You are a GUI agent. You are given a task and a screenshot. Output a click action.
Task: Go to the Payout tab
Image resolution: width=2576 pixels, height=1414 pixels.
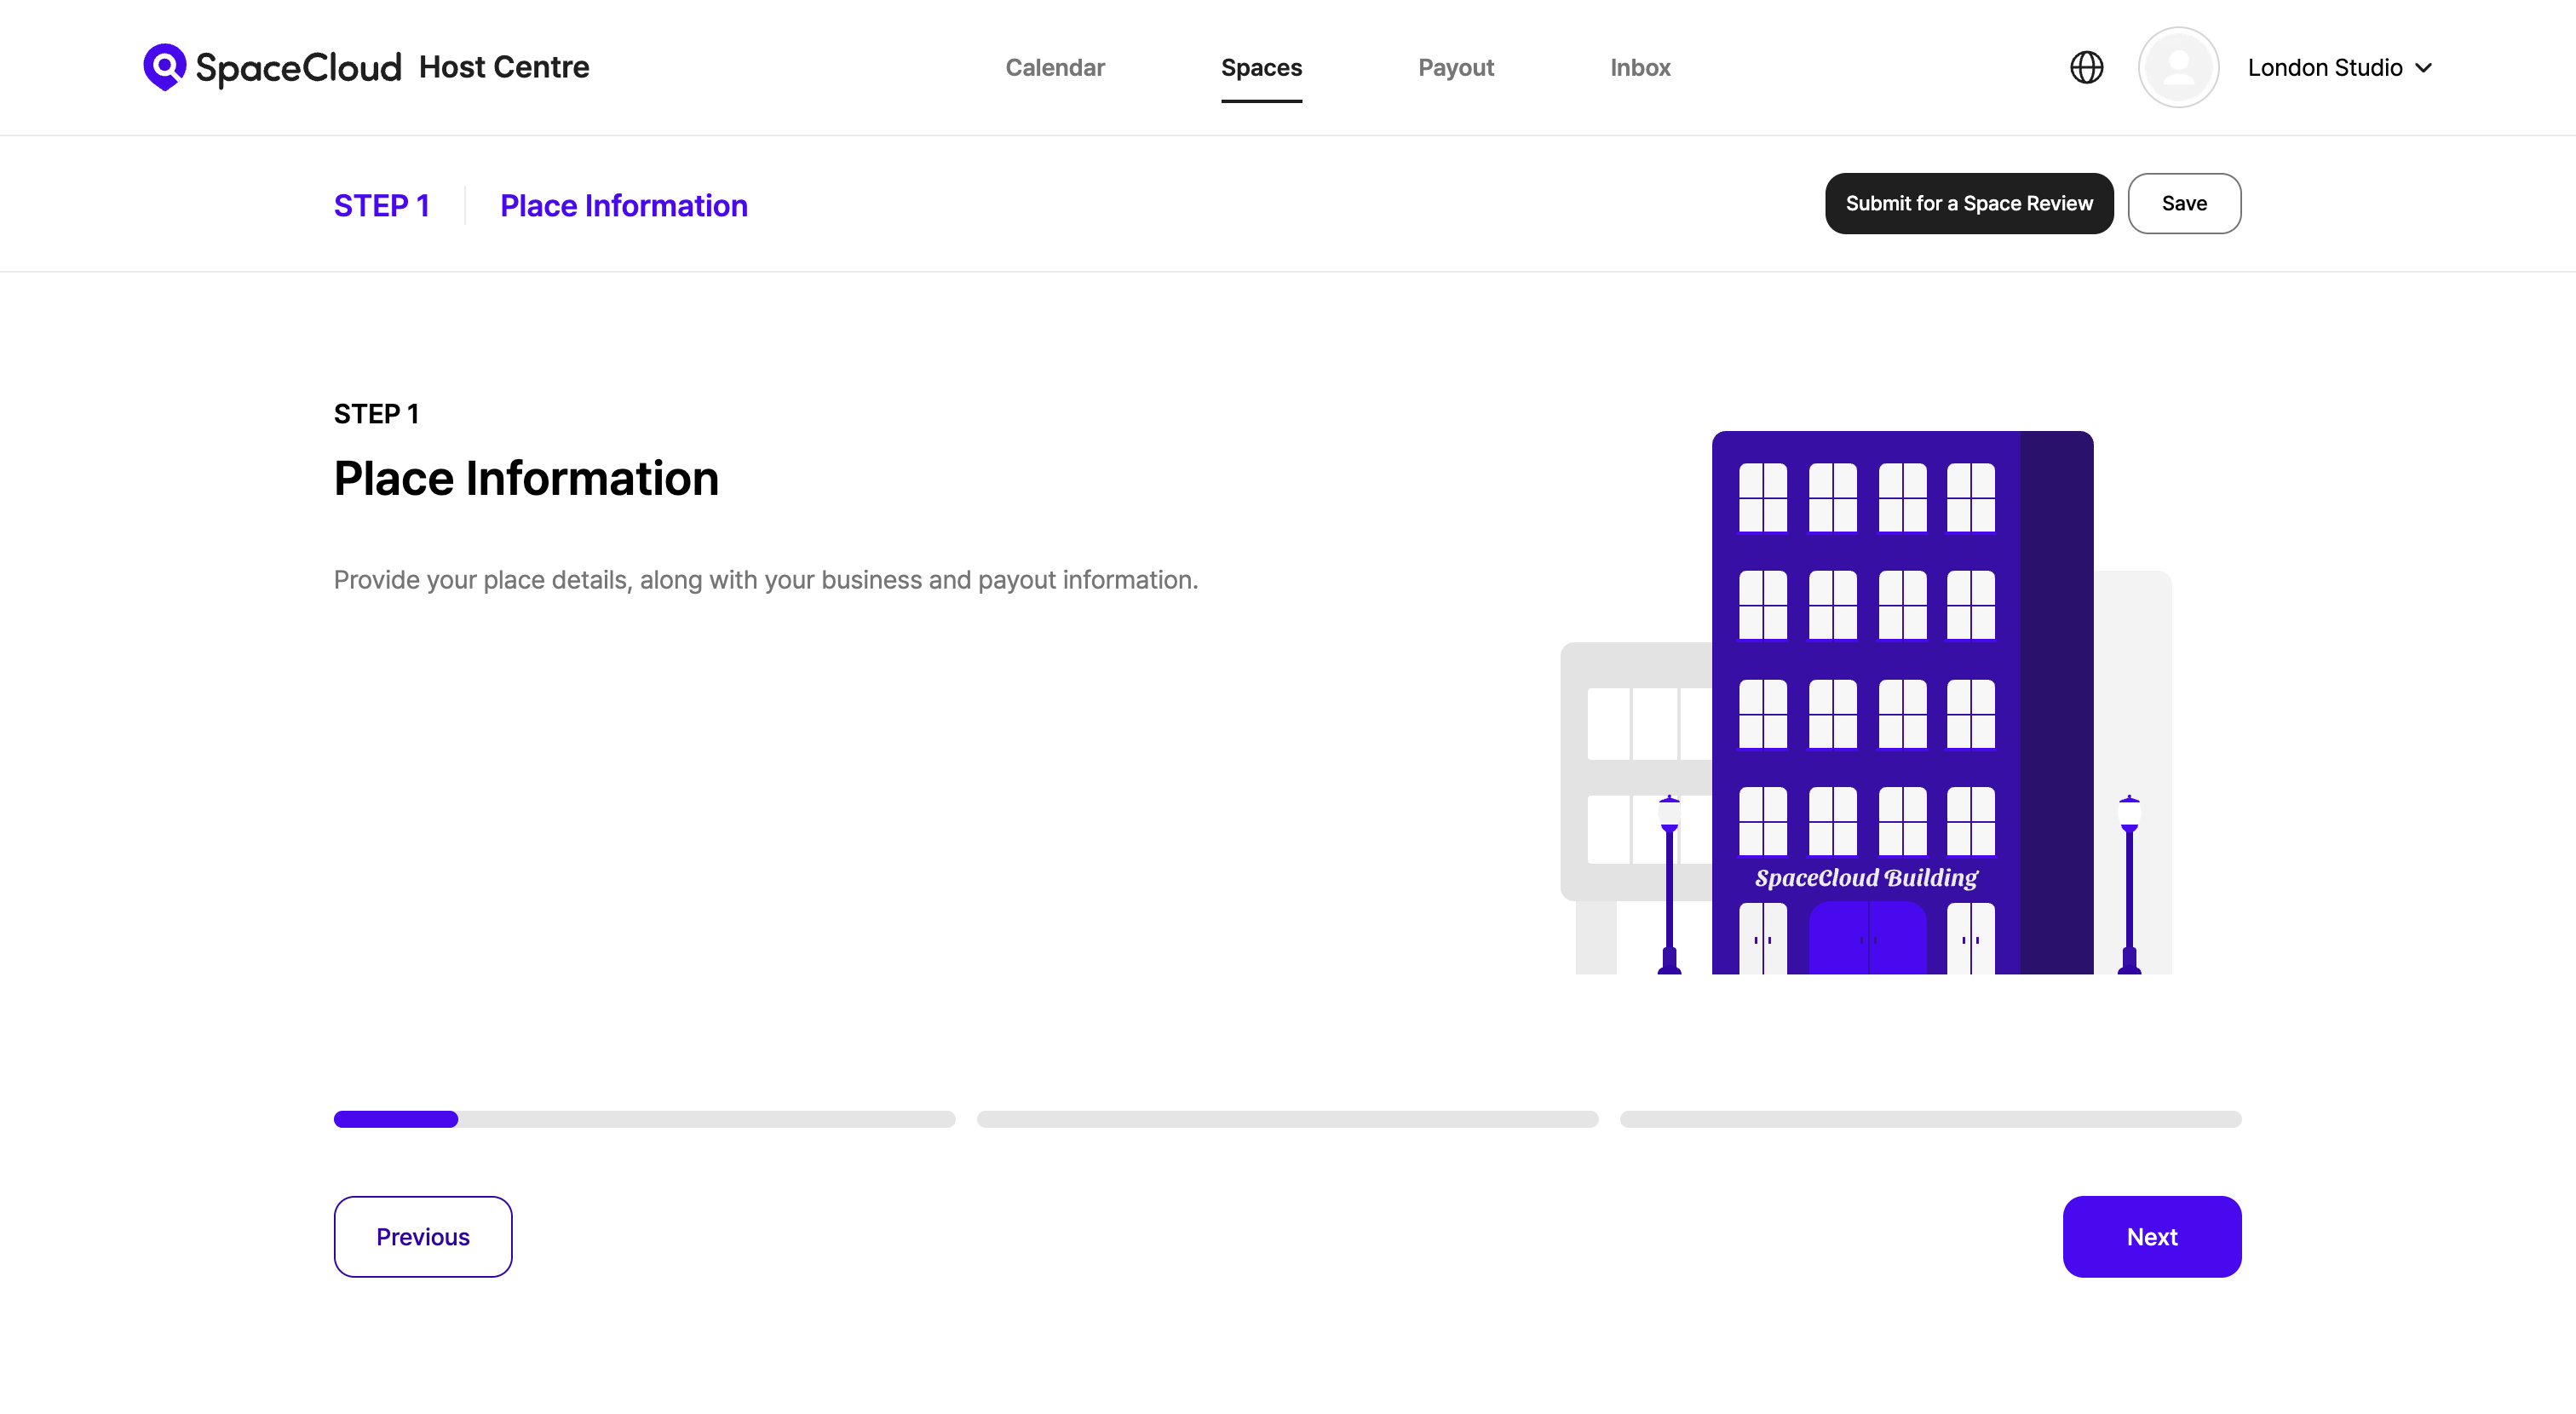pyautogui.click(x=1455, y=67)
